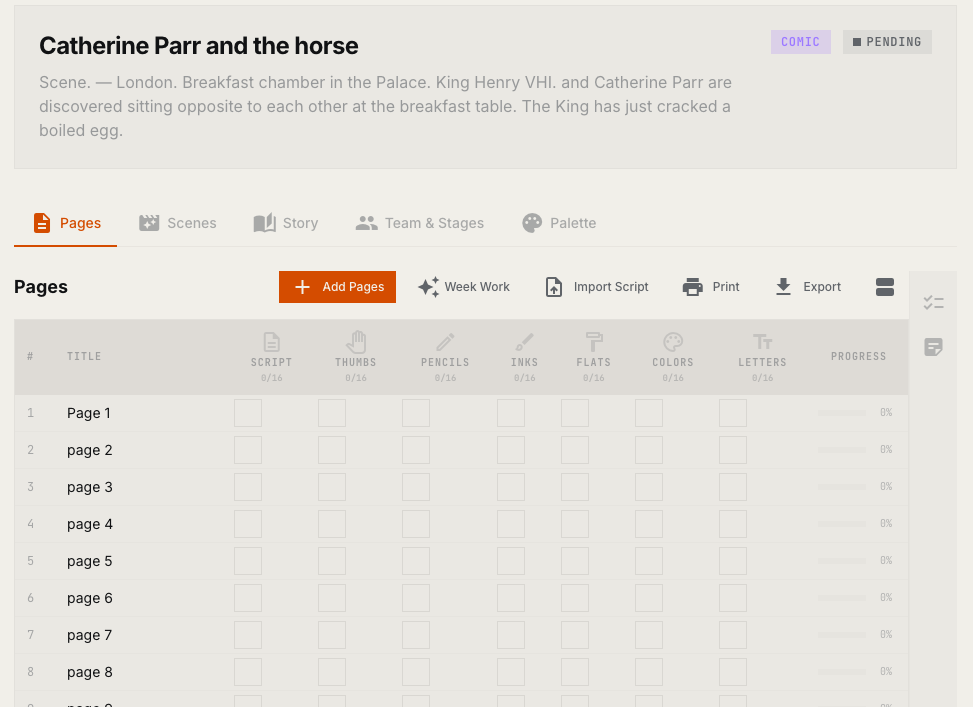Viewport: 973px width, 707px height.
Task: Click the Export download arrow icon
Action: (x=784, y=287)
